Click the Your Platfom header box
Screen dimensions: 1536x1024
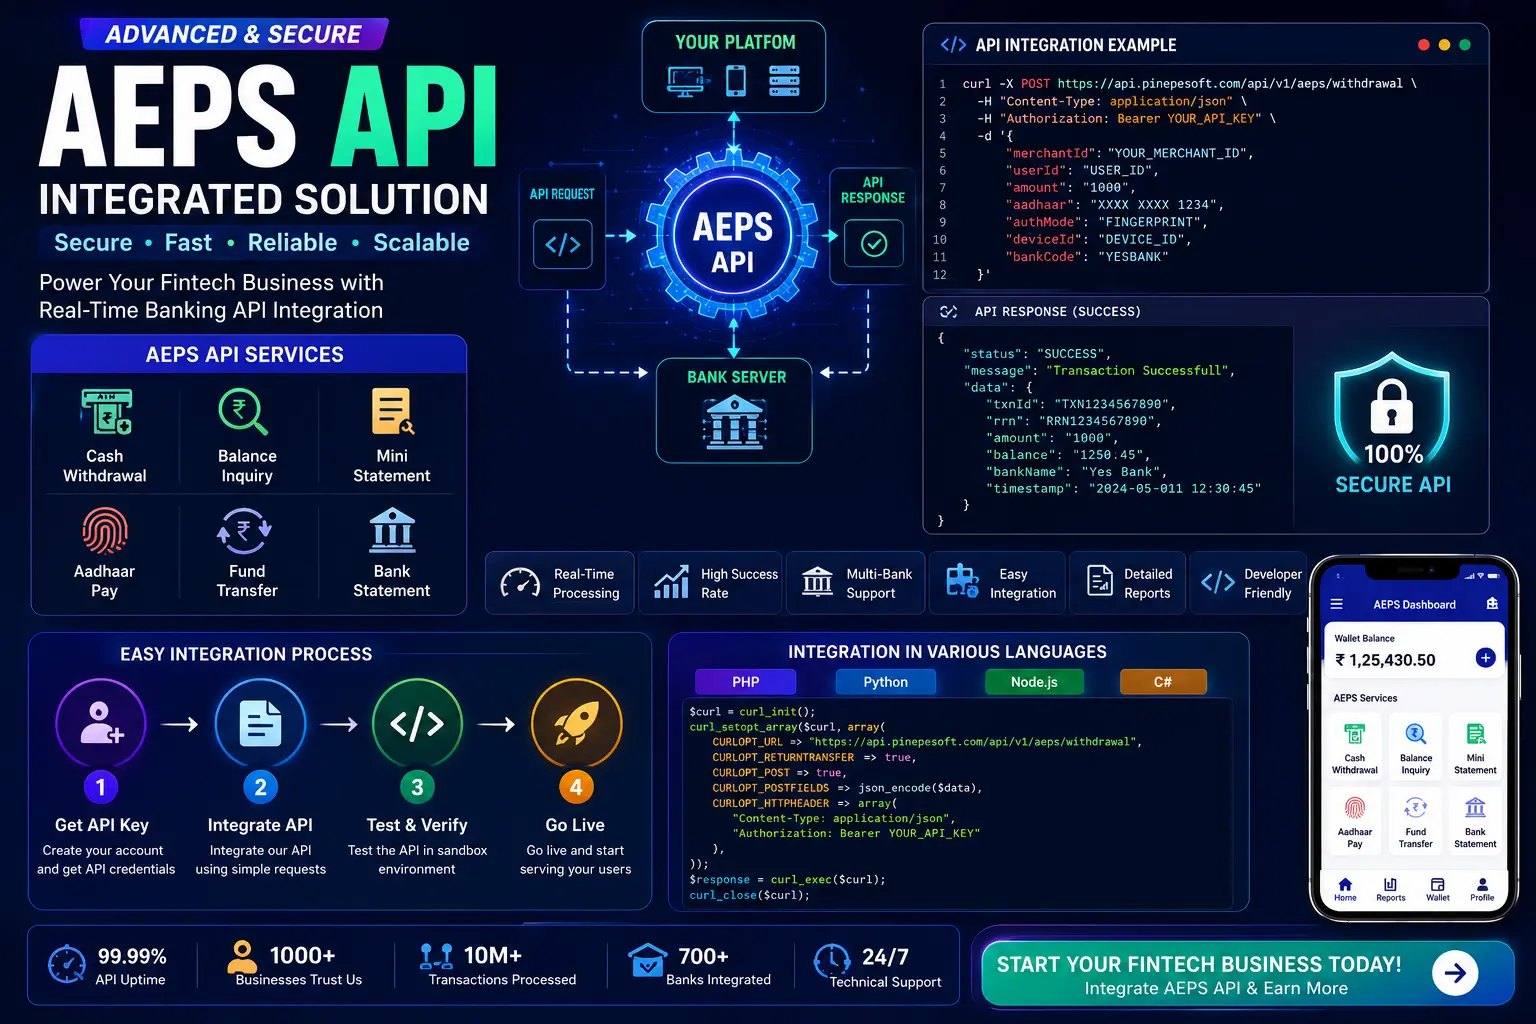[x=734, y=66]
